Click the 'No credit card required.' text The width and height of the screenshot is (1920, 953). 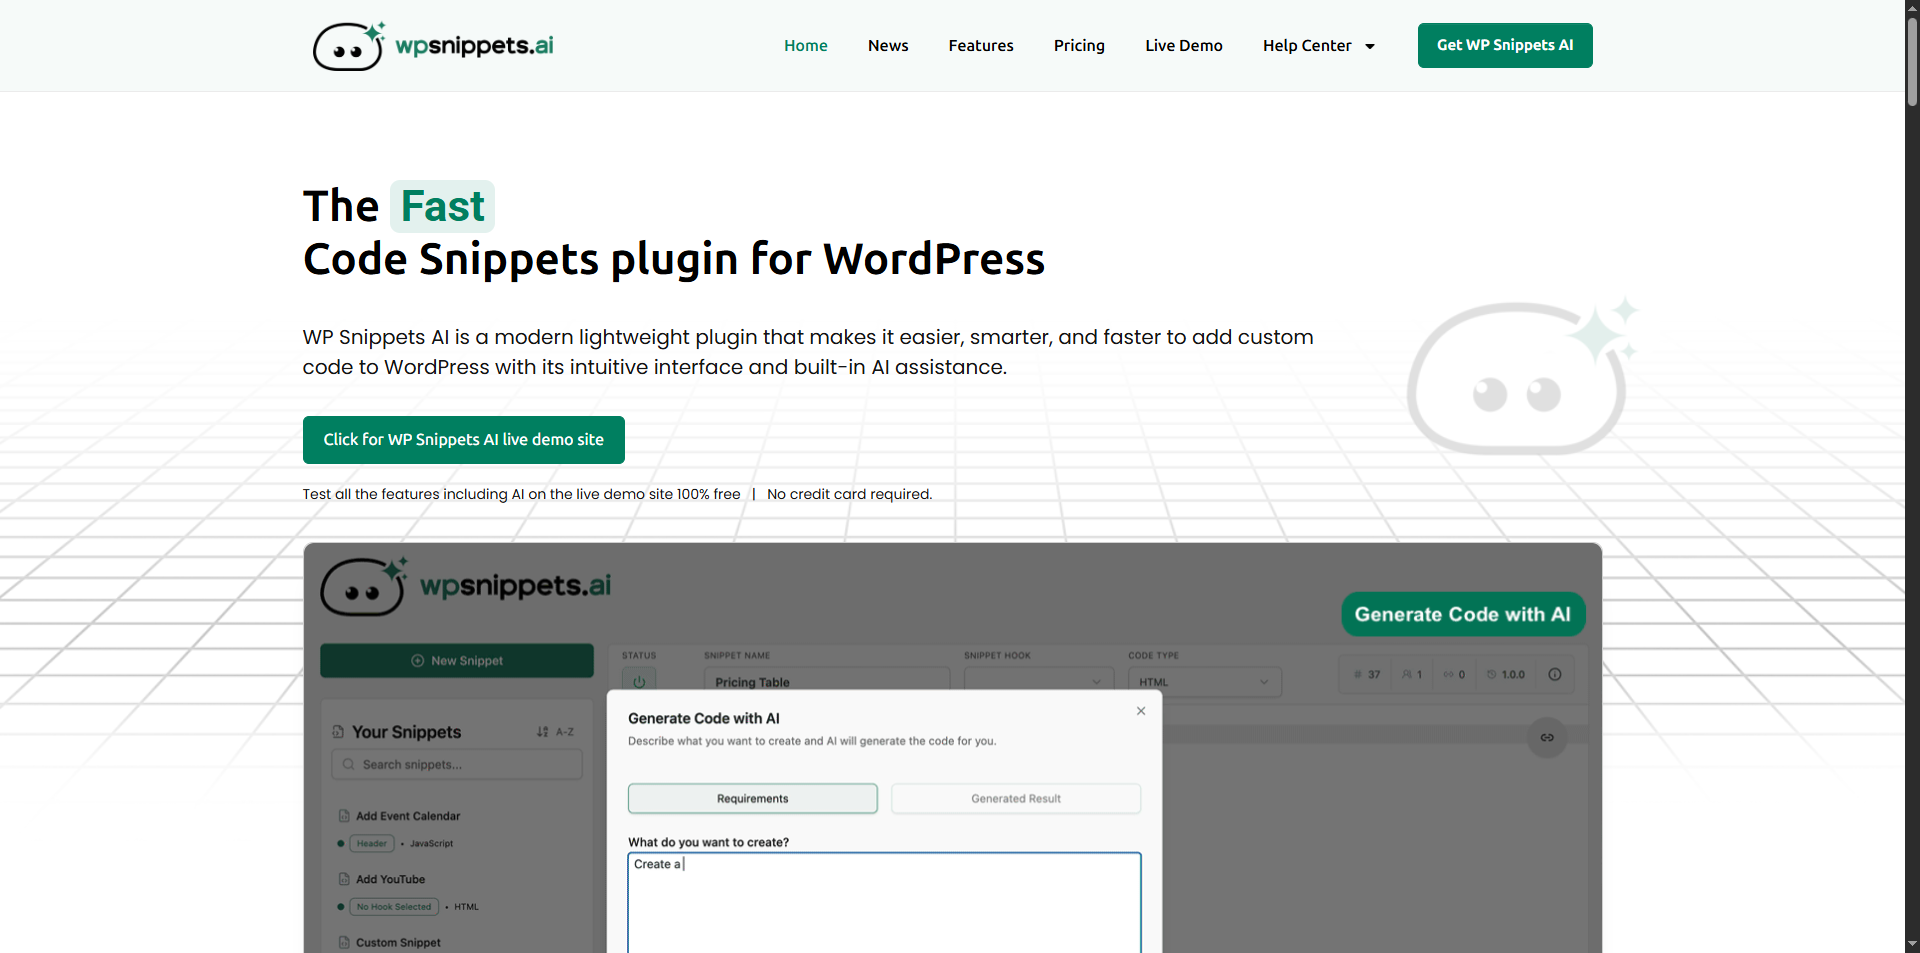pyautogui.click(x=849, y=494)
